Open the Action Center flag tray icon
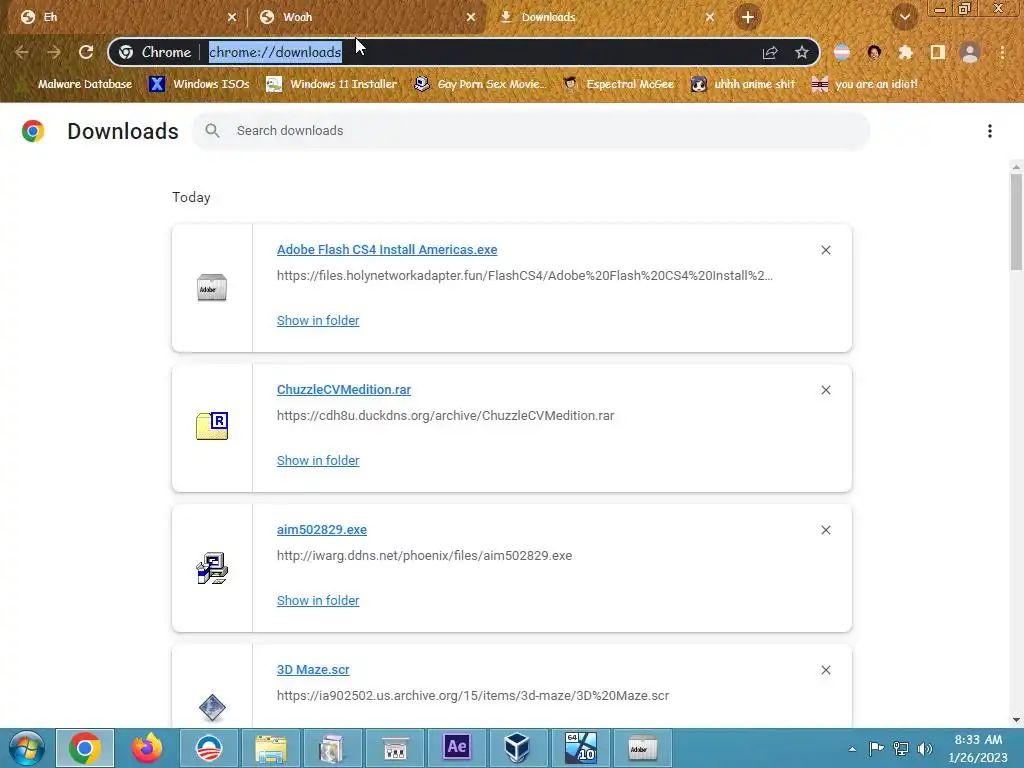The image size is (1024, 768). (x=876, y=748)
